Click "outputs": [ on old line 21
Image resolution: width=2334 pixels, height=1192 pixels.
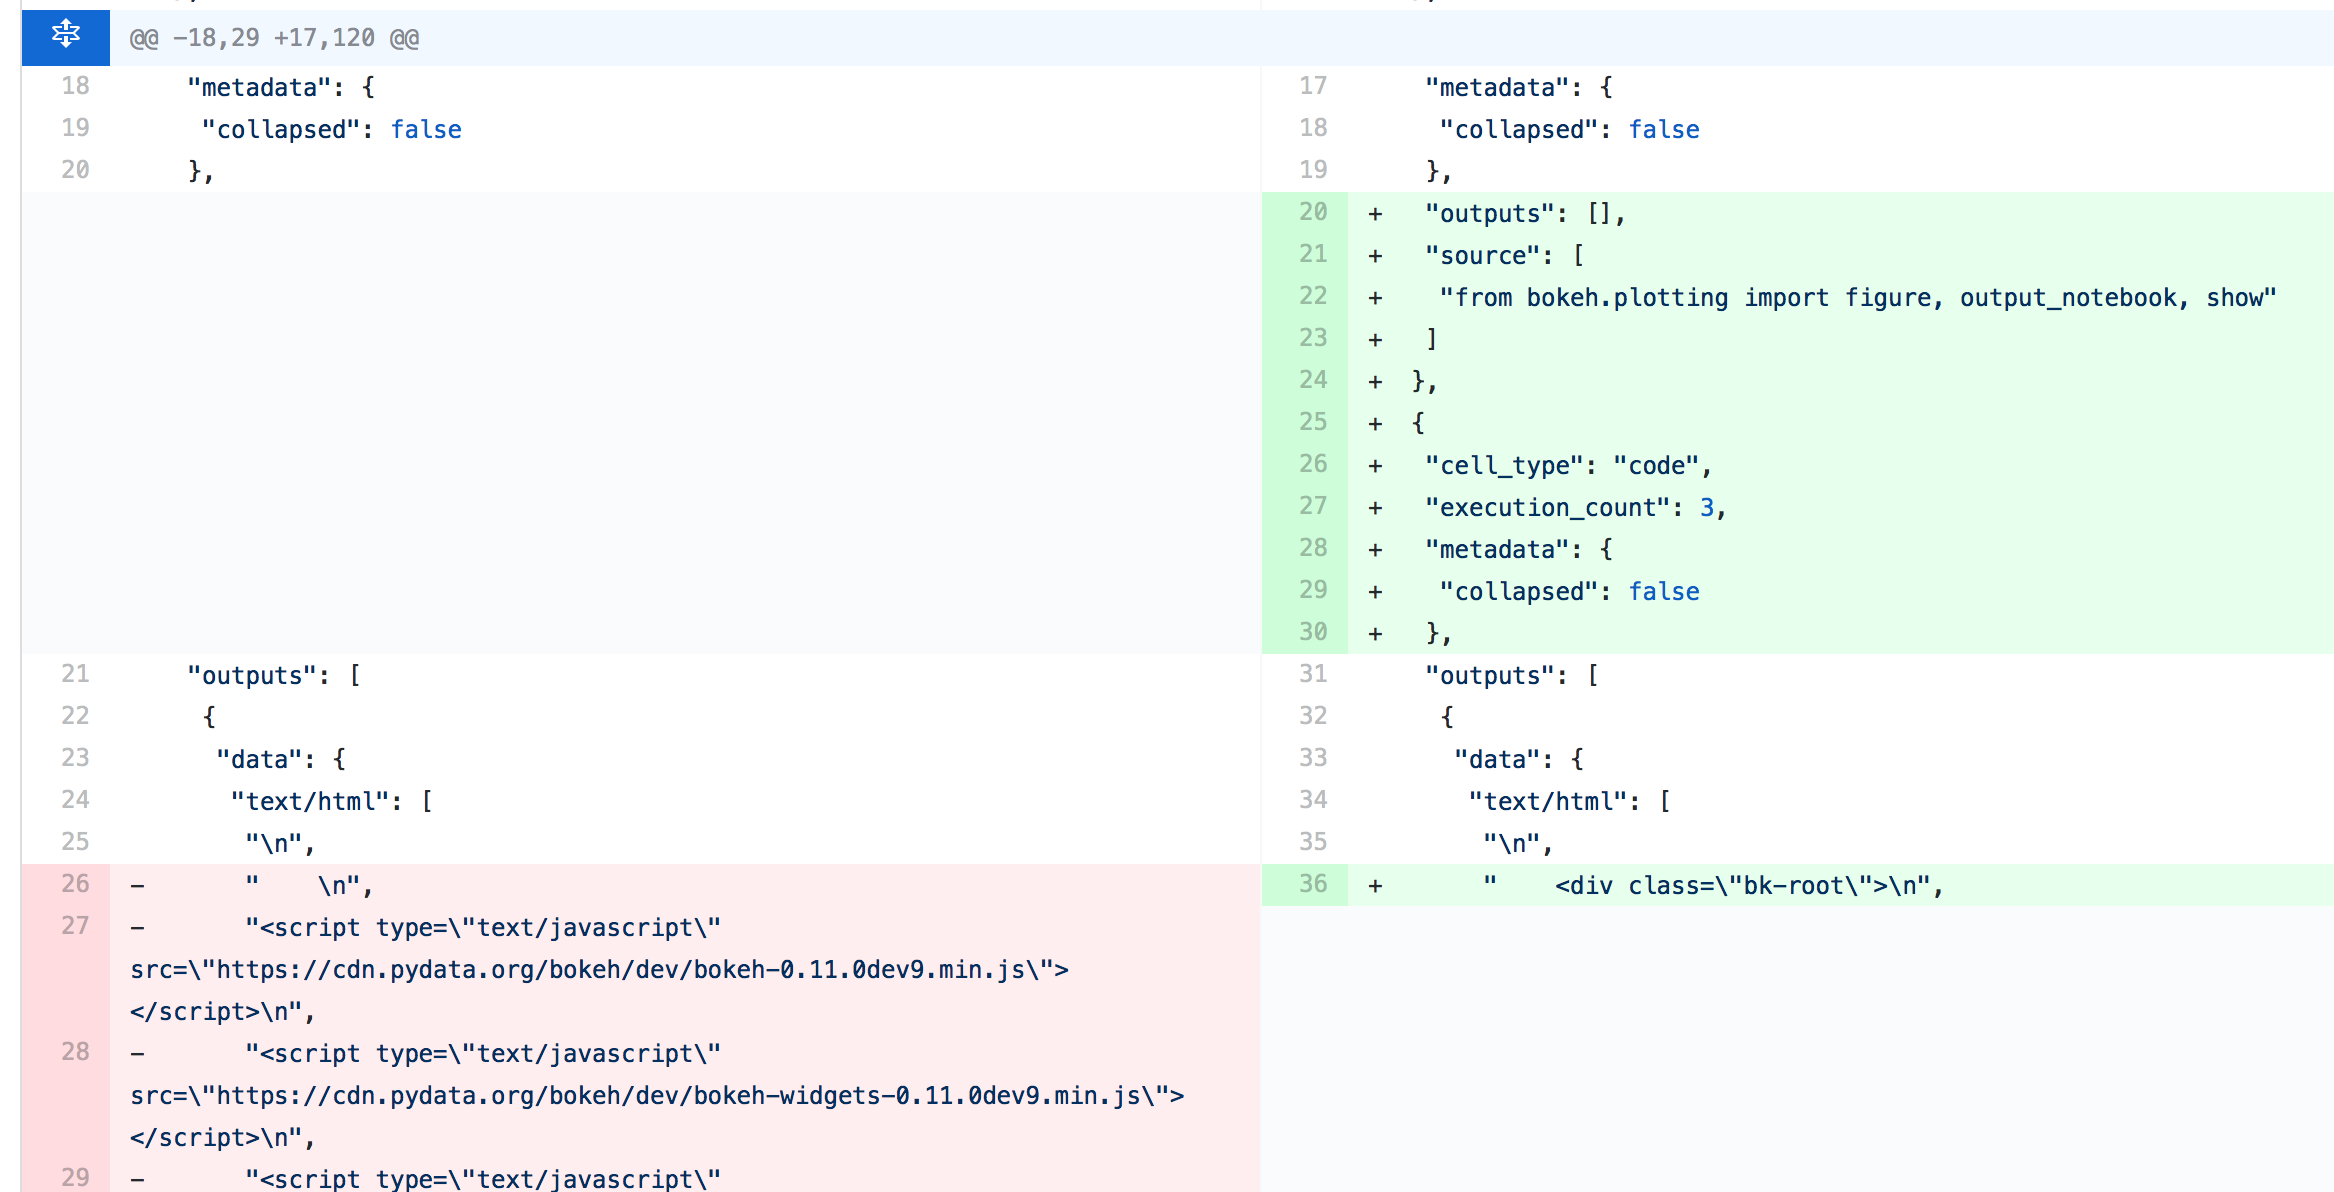point(274,676)
